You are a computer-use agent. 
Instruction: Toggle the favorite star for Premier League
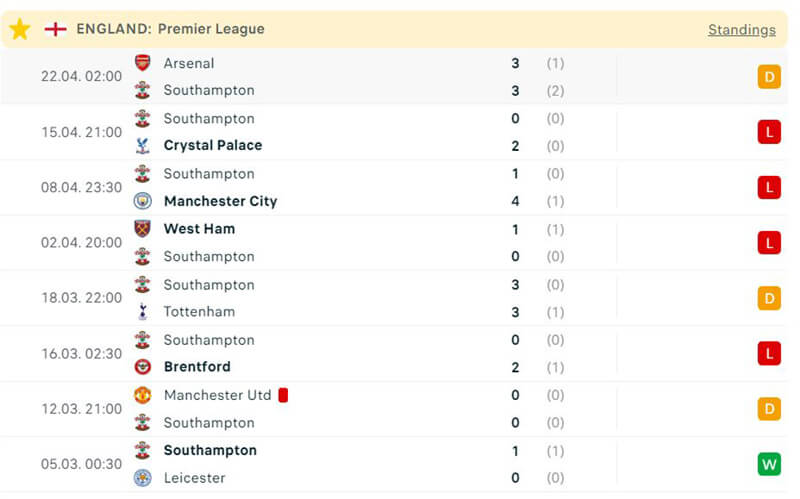coord(20,29)
